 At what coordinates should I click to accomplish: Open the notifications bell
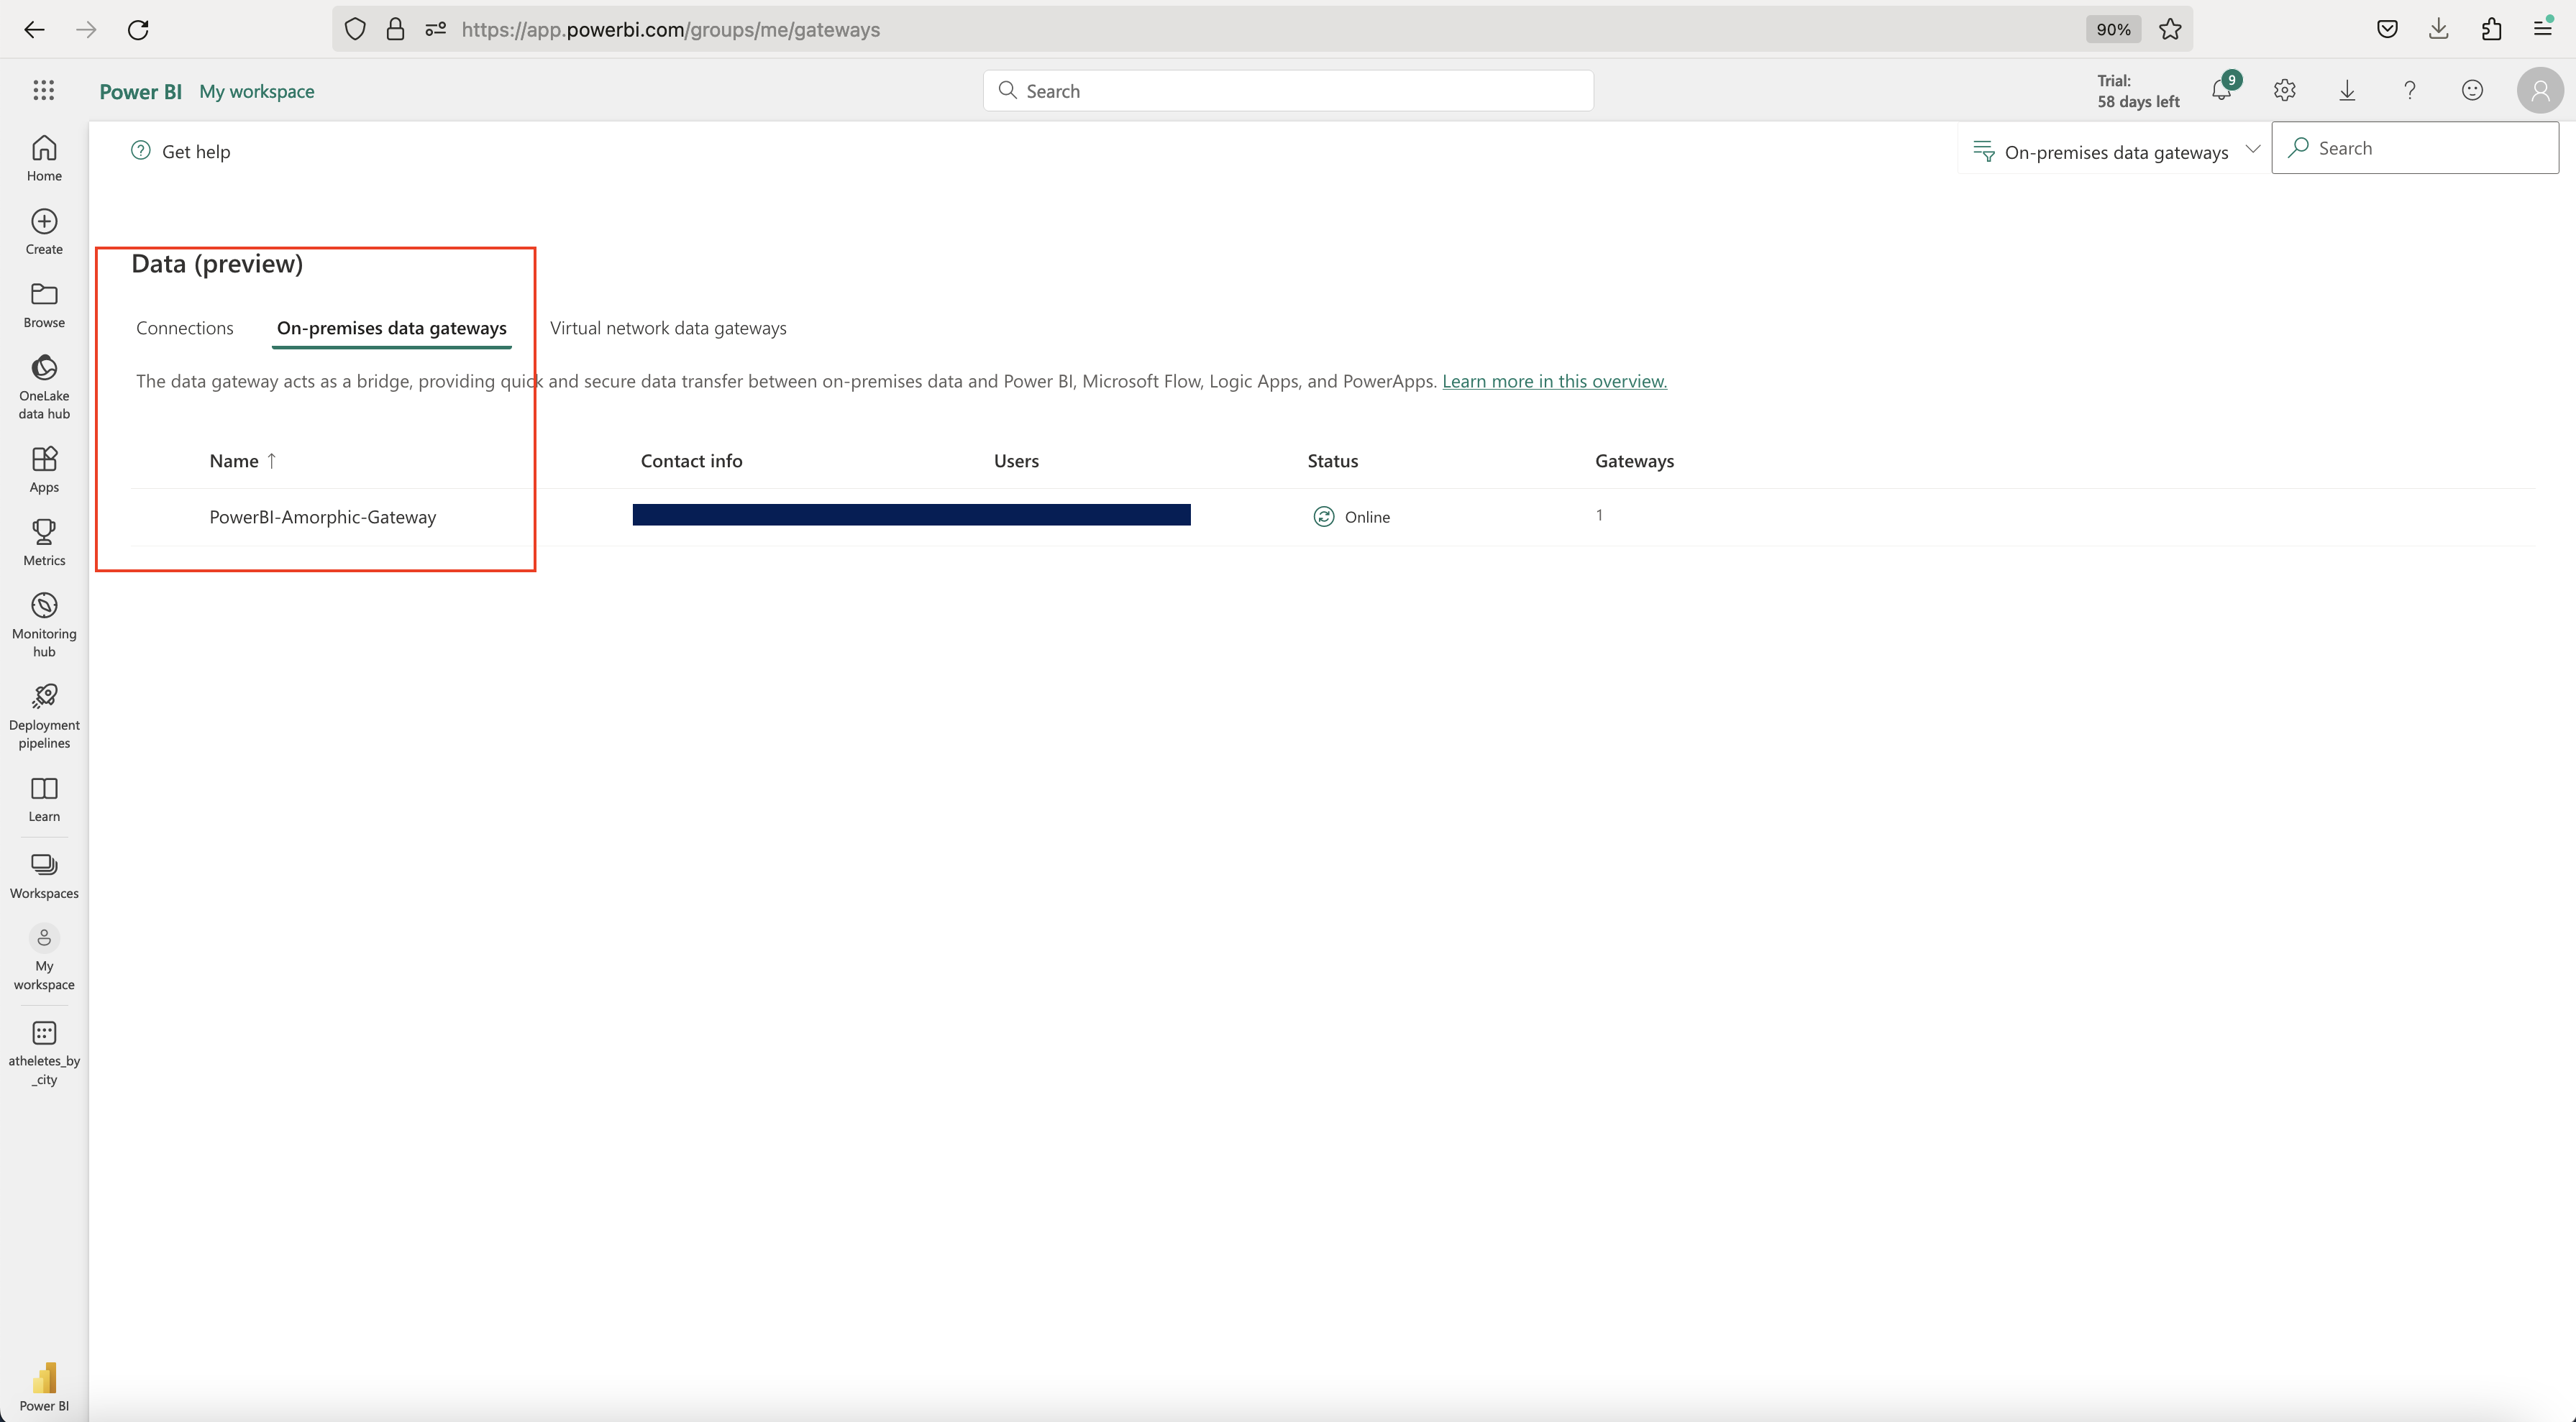point(2222,91)
